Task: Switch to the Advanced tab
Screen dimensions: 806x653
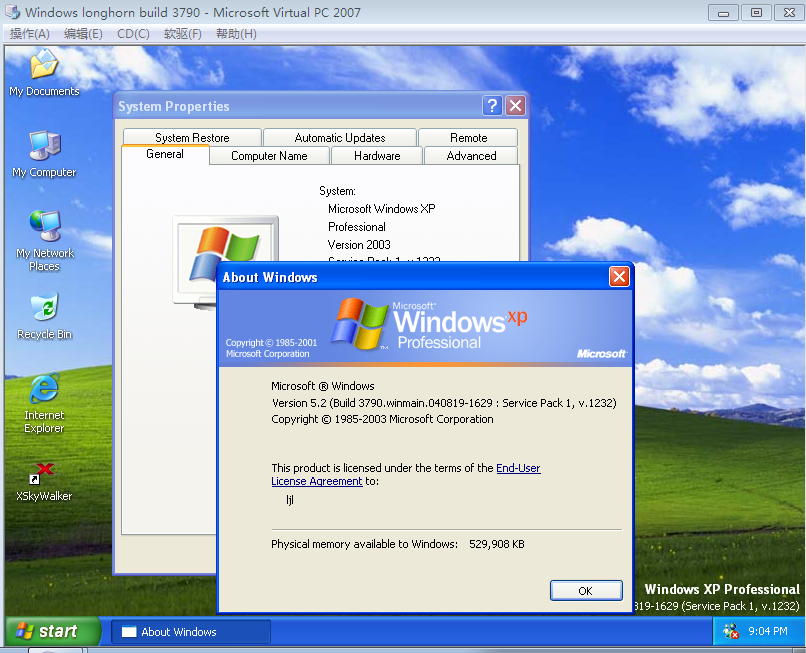Action: coord(471,156)
